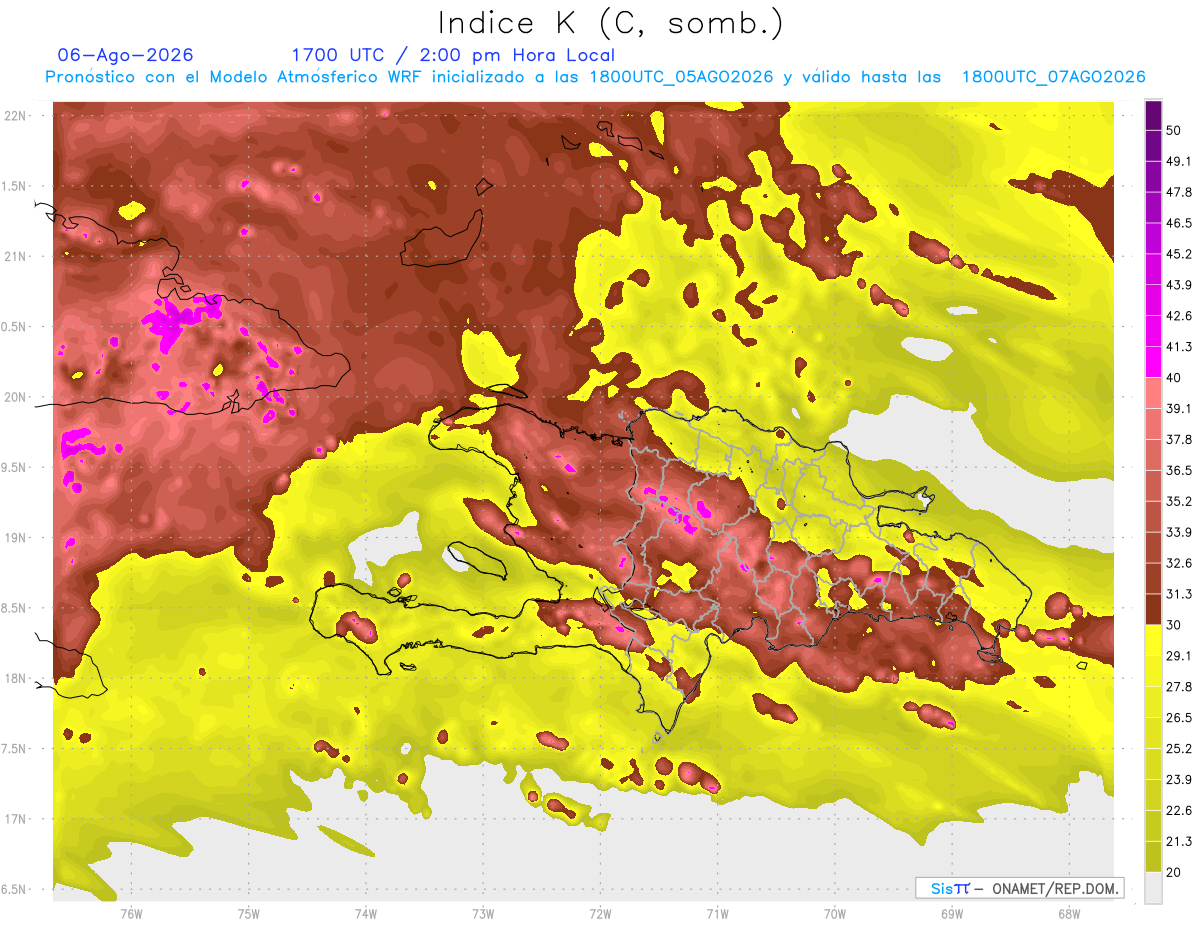The image size is (1200, 927).
Task: Pick the salmon pink swatch between 39.1 and 40
Action: [x=1153, y=393]
